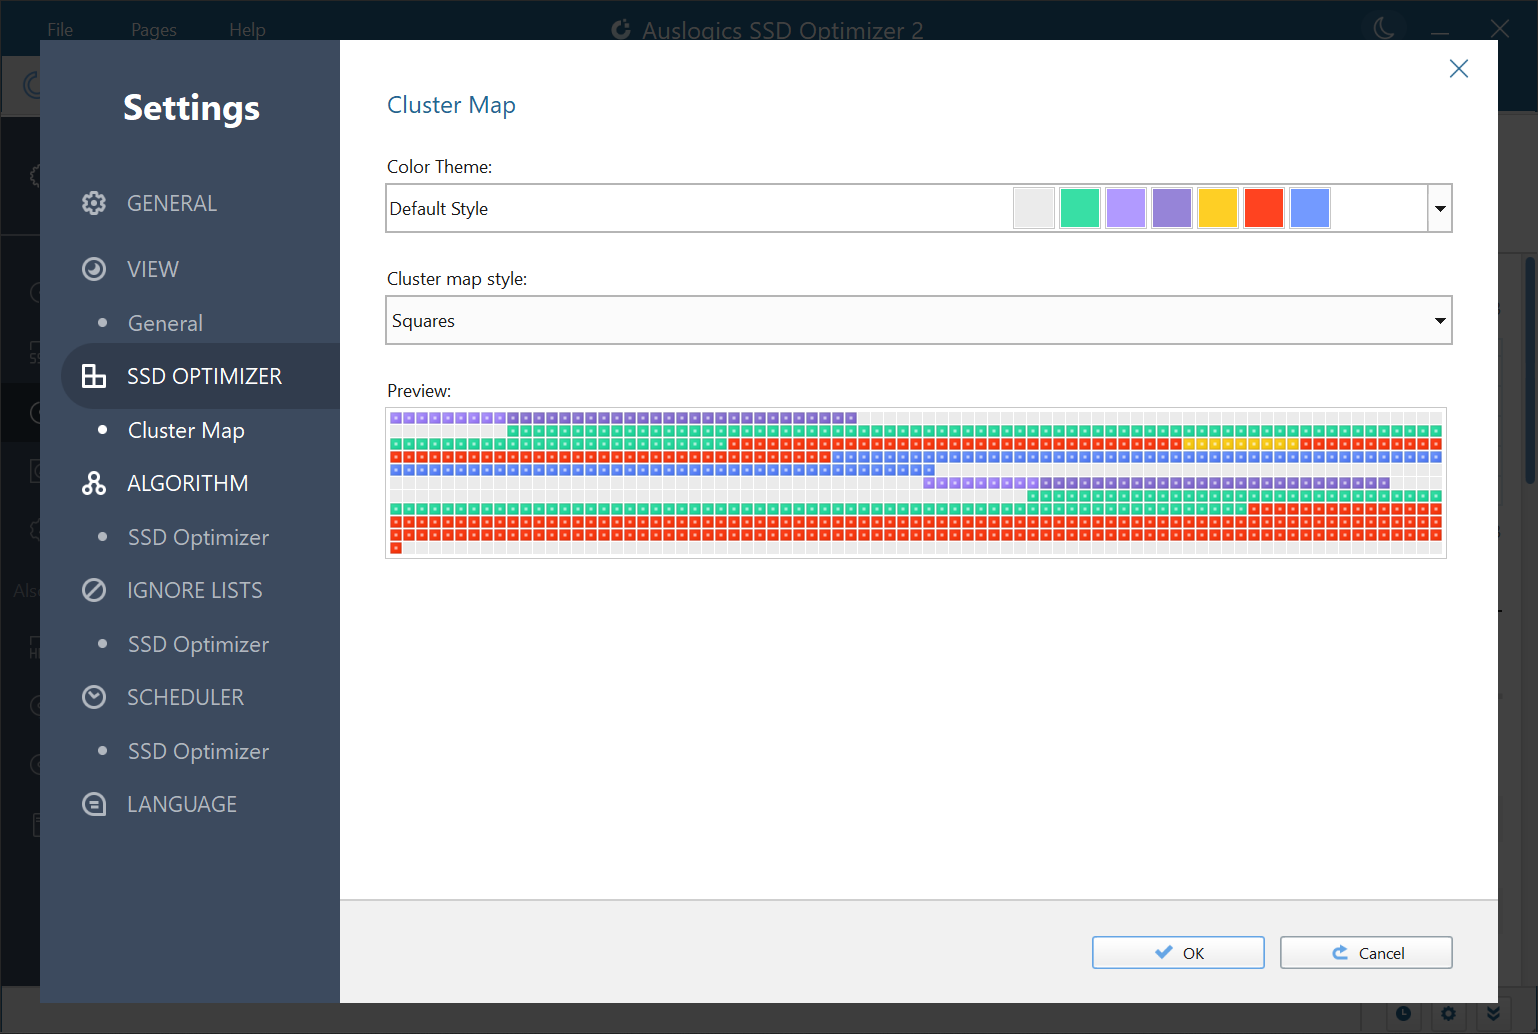The height and width of the screenshot is (1034, 1538).
Task: Click the darker purple color swatch
Action: (1172, 208)
